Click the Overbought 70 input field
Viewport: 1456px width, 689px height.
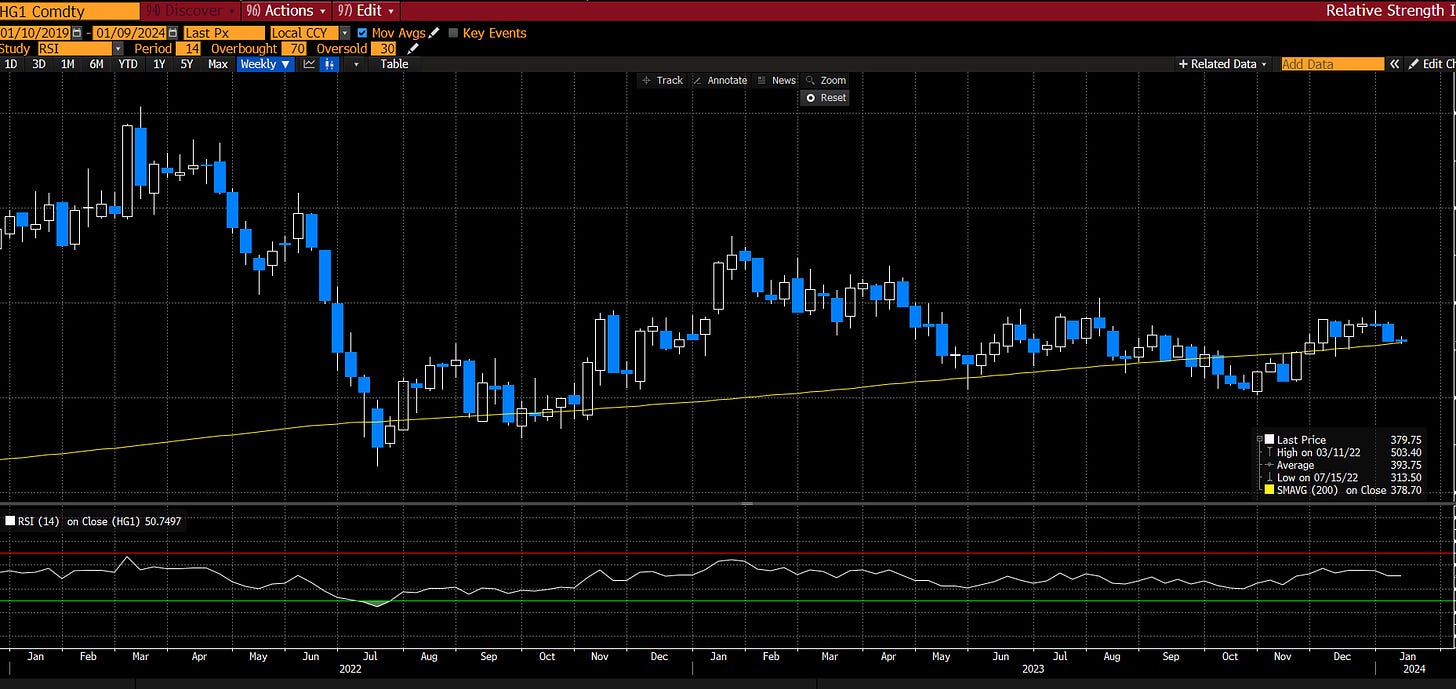[x=295, y=48]
